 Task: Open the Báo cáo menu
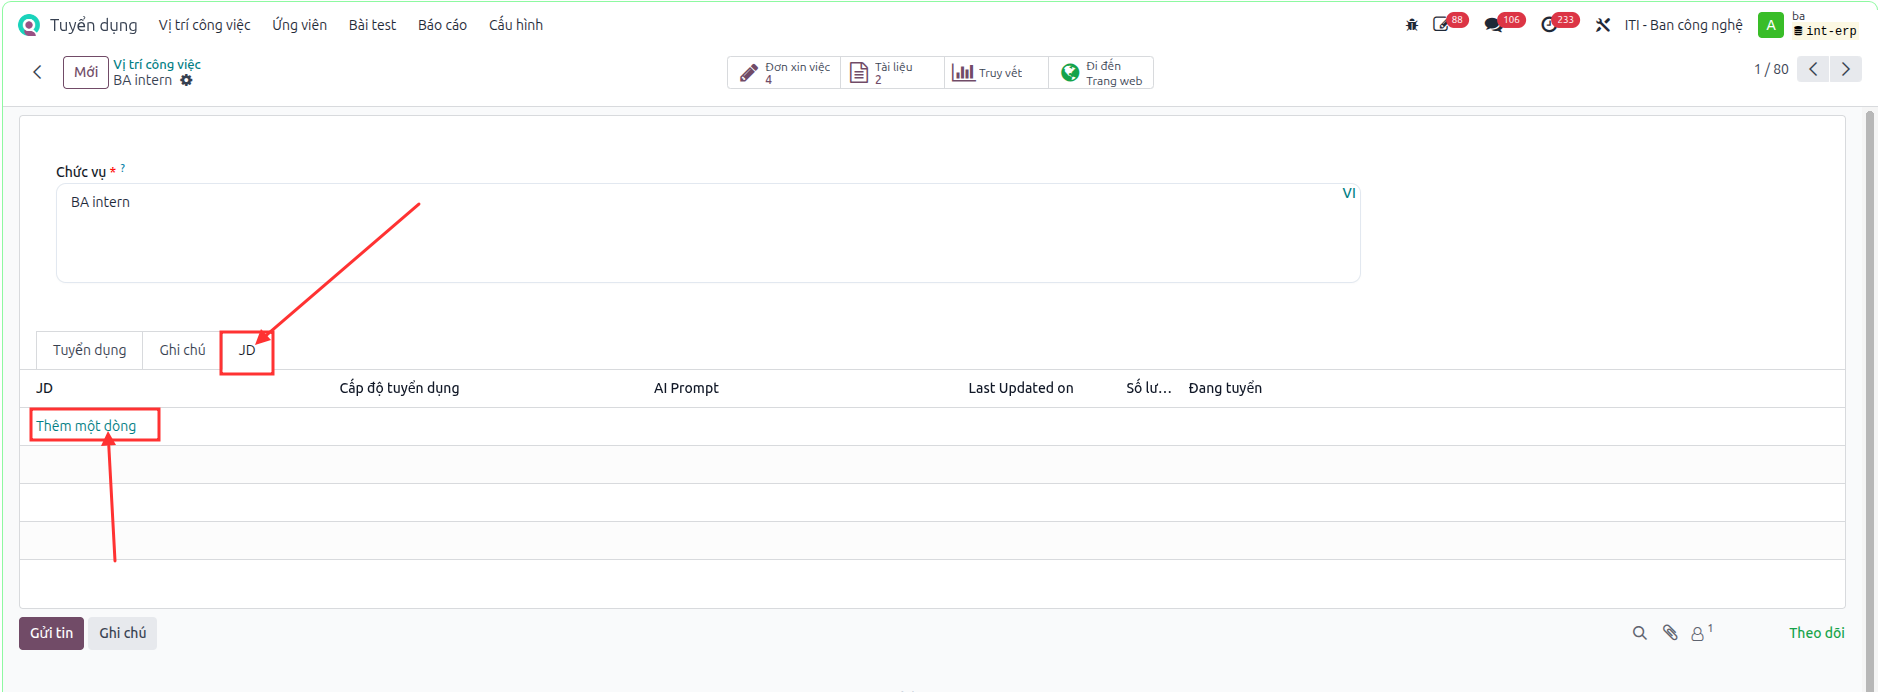[442, 25]
